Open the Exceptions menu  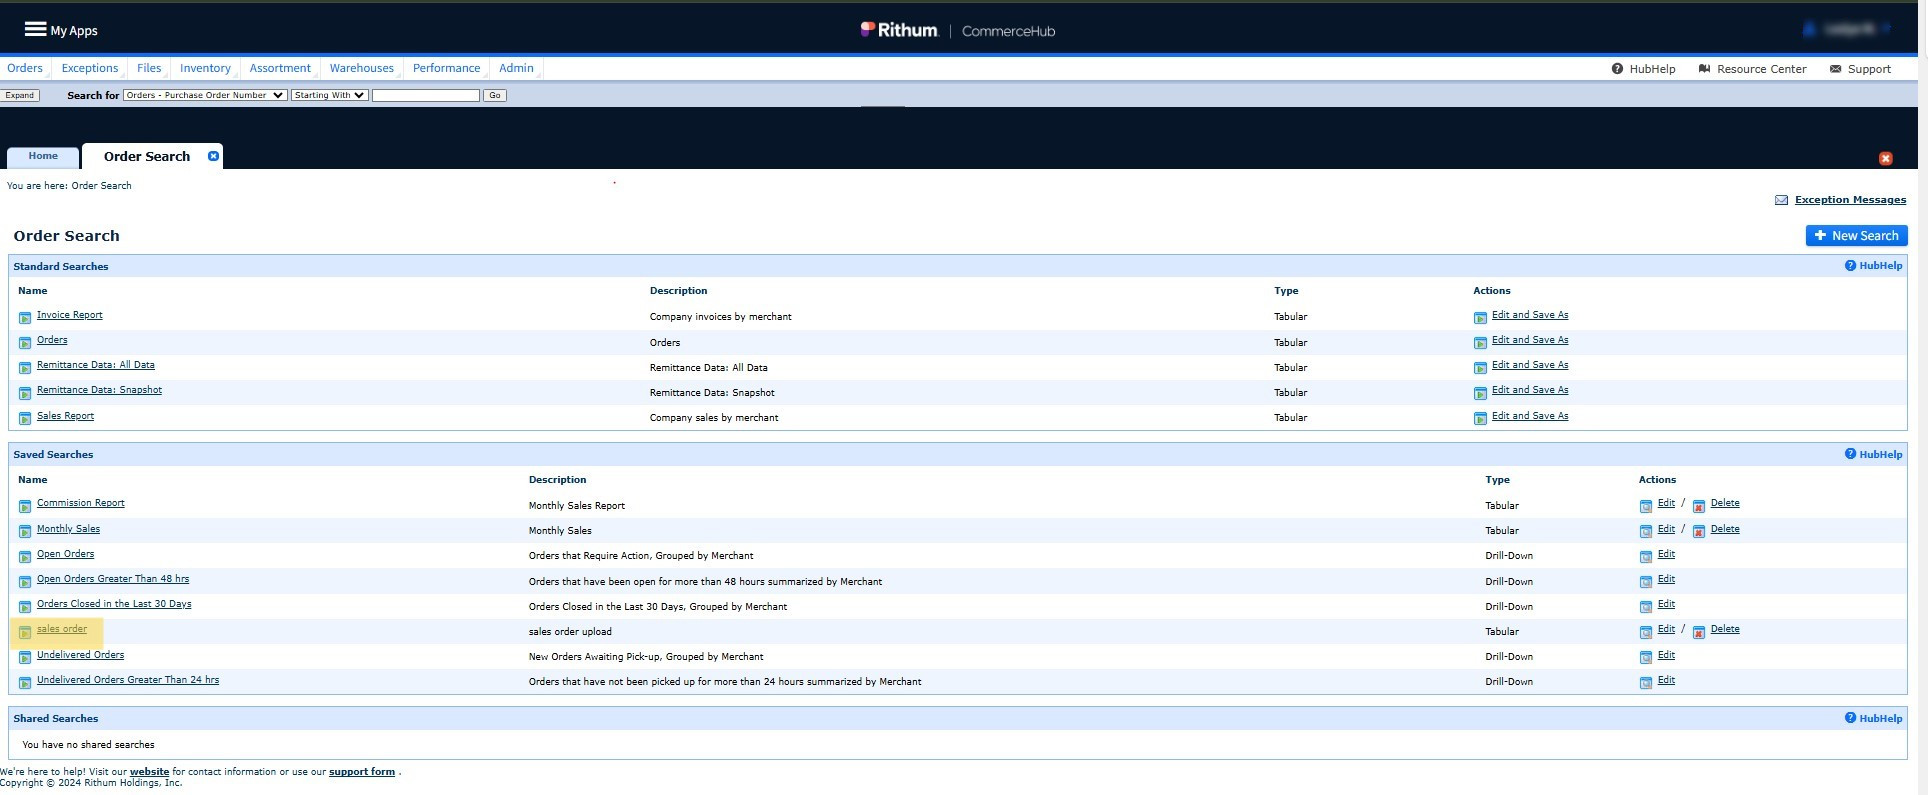(90, 68)
